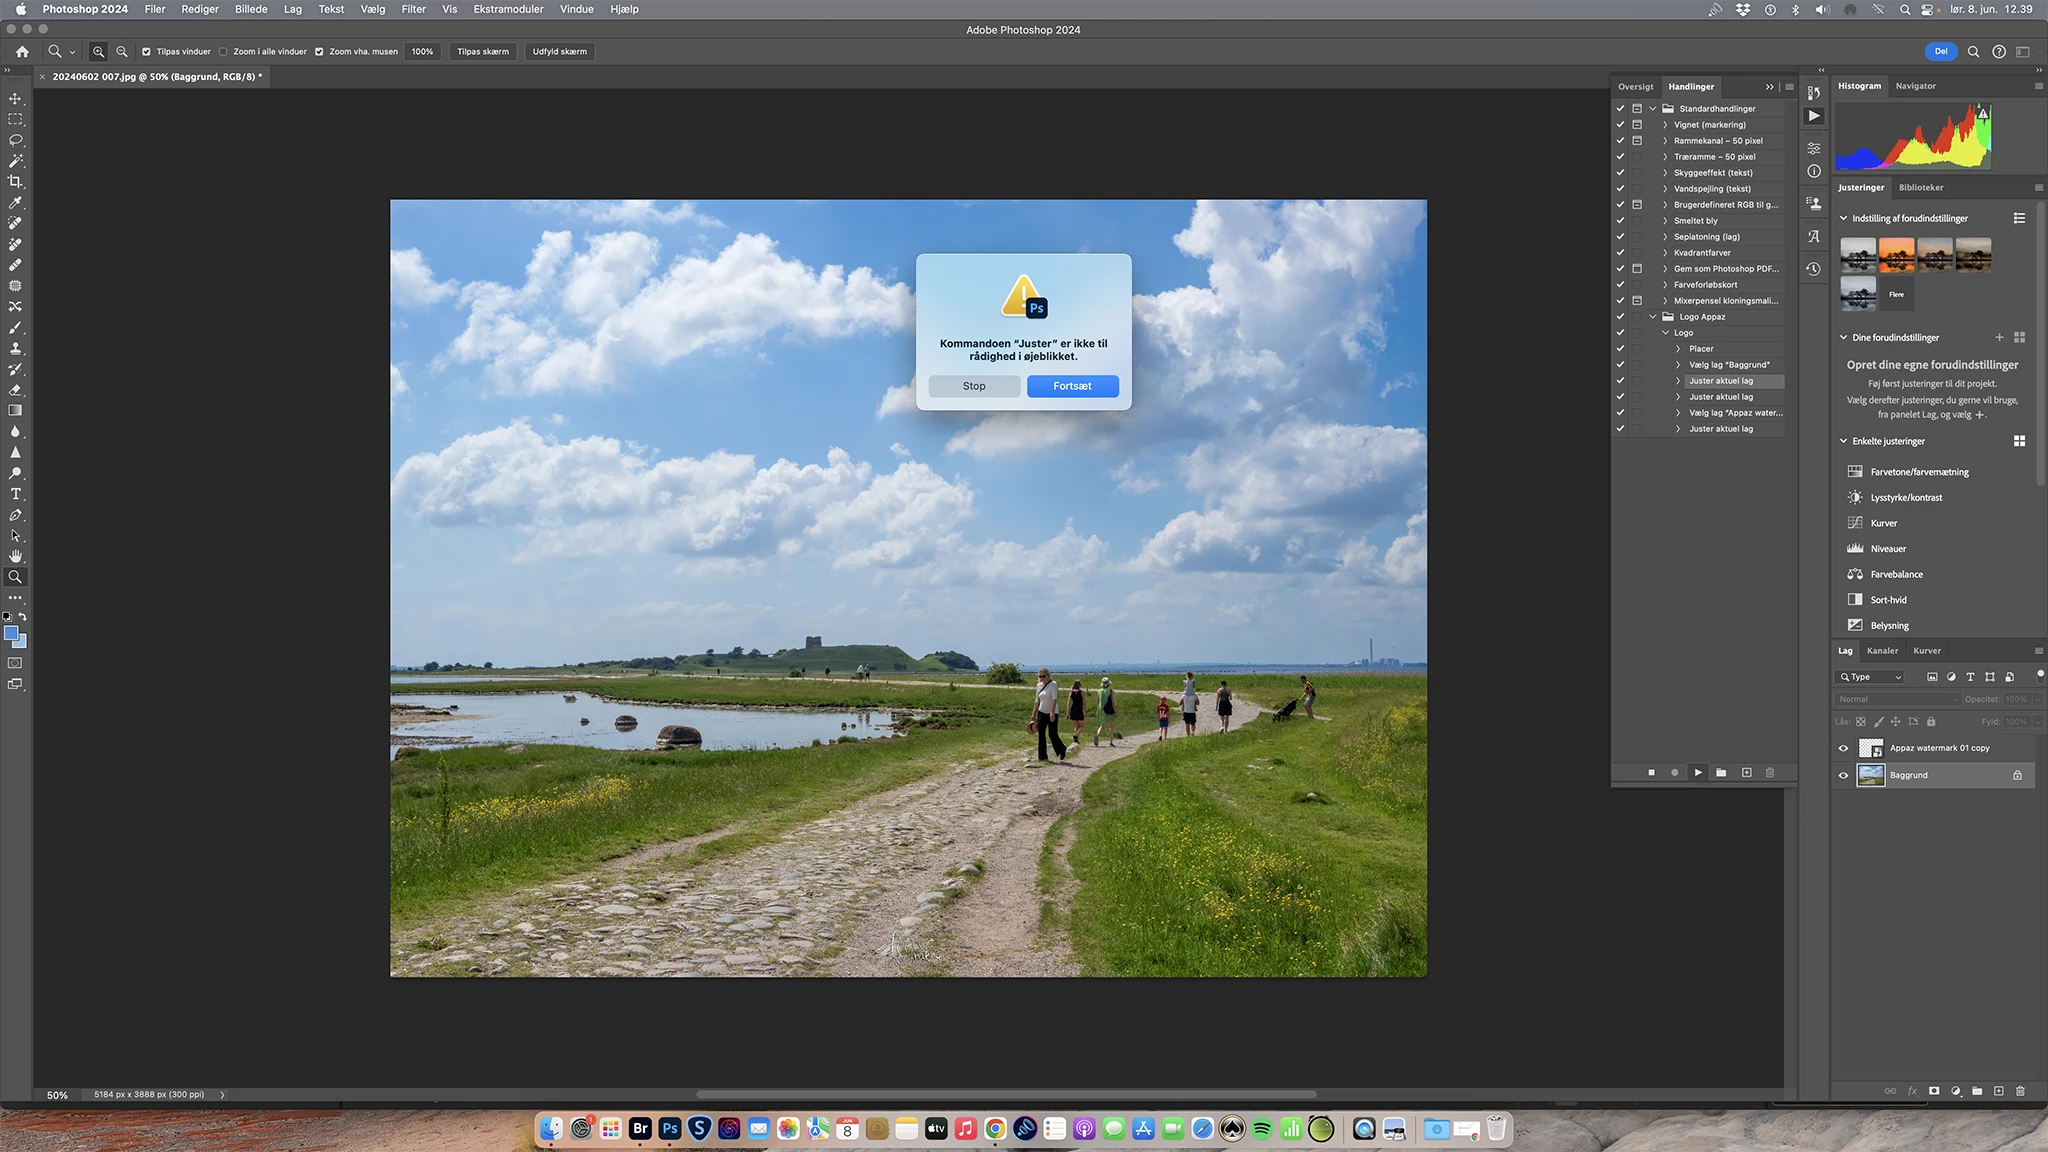Enable 'Zoom i alle vinduer' checkbox

223,52
